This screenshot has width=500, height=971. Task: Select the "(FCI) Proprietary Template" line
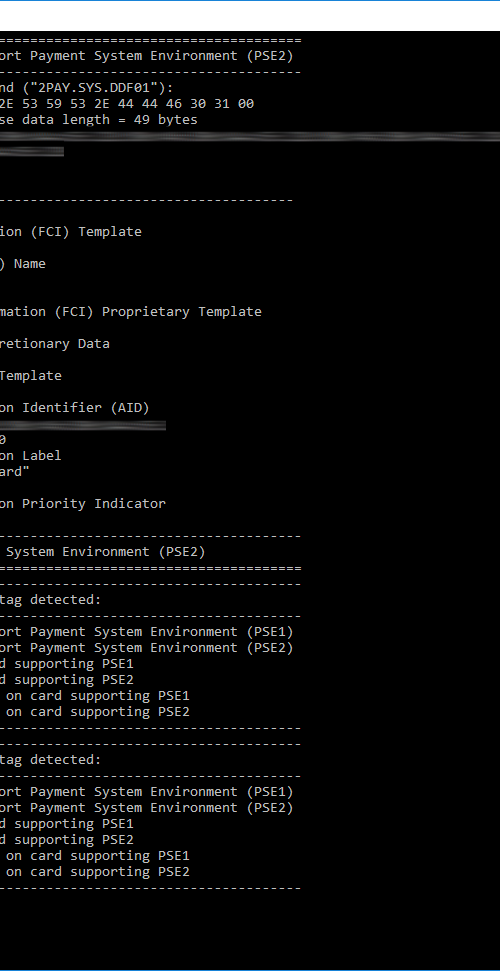(131, 311)
